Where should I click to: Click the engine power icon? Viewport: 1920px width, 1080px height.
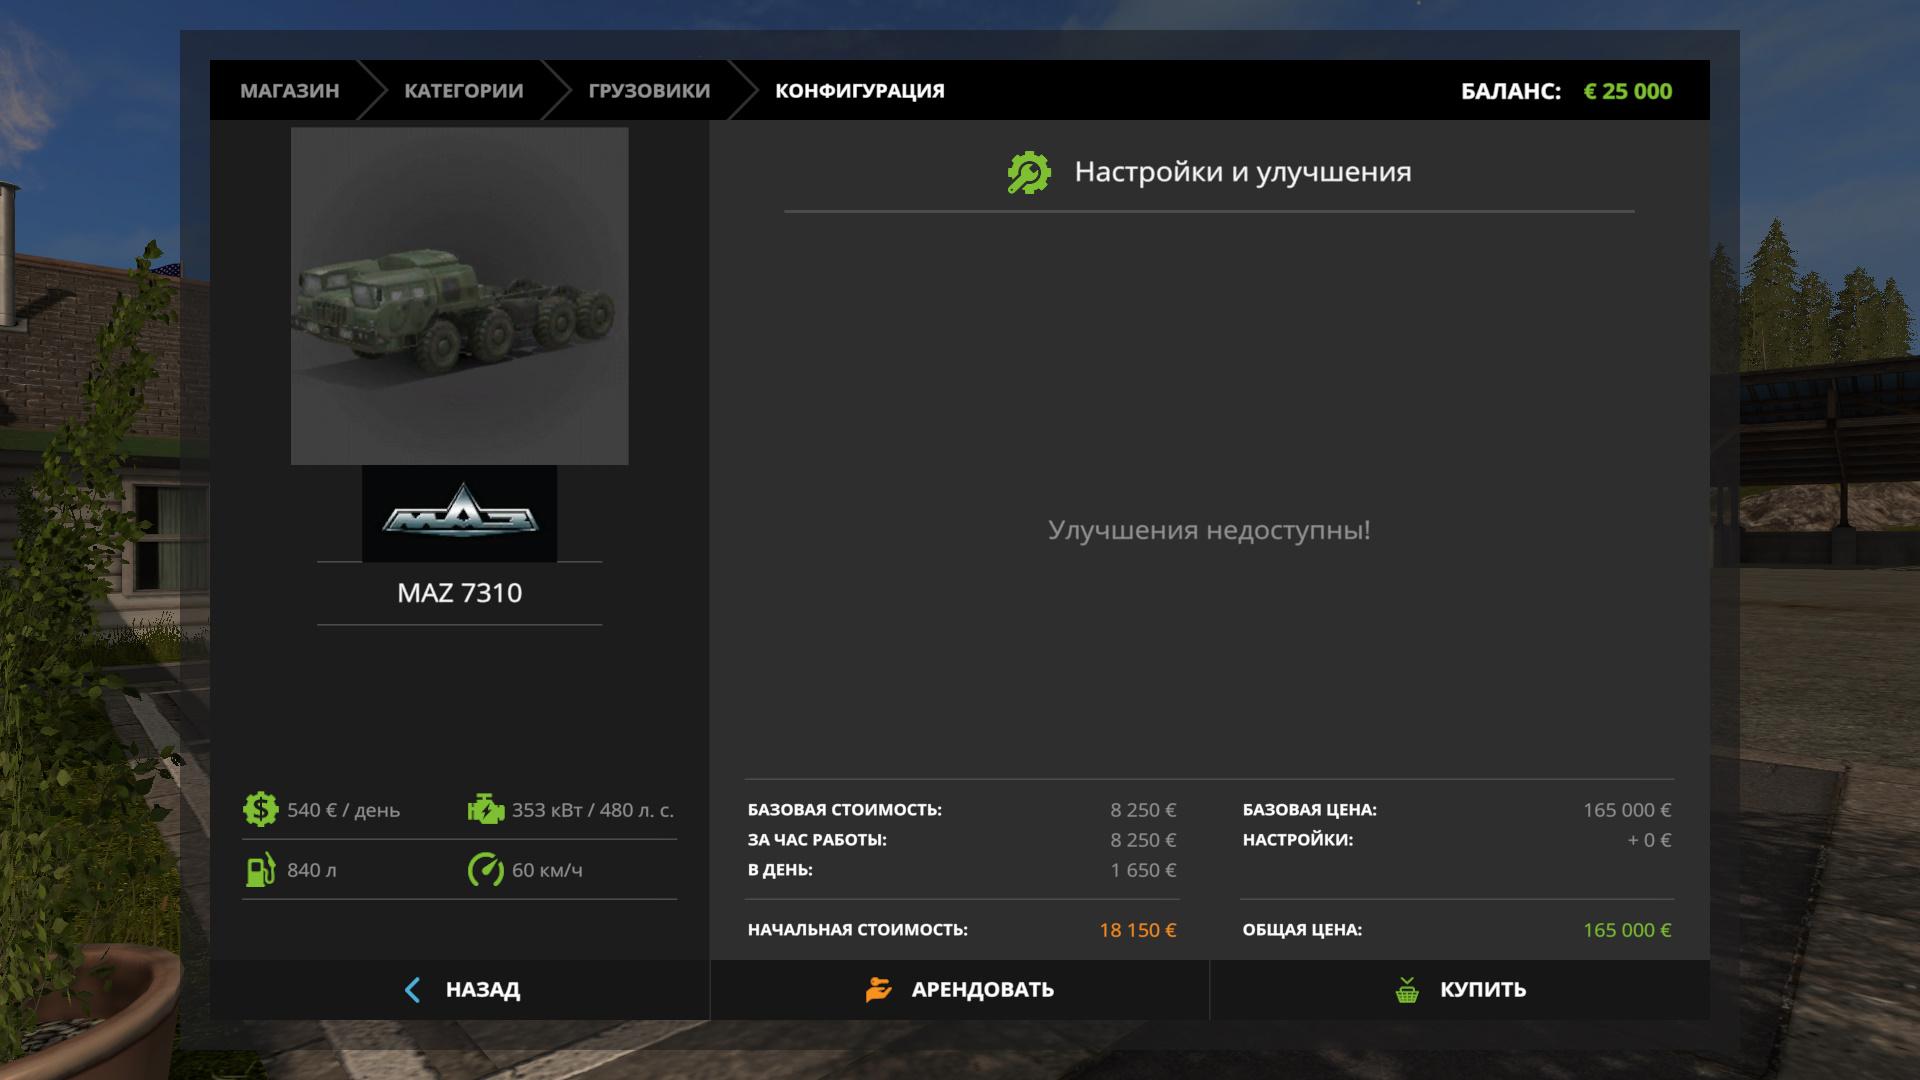pyautogui.click(x=486, y=809)
